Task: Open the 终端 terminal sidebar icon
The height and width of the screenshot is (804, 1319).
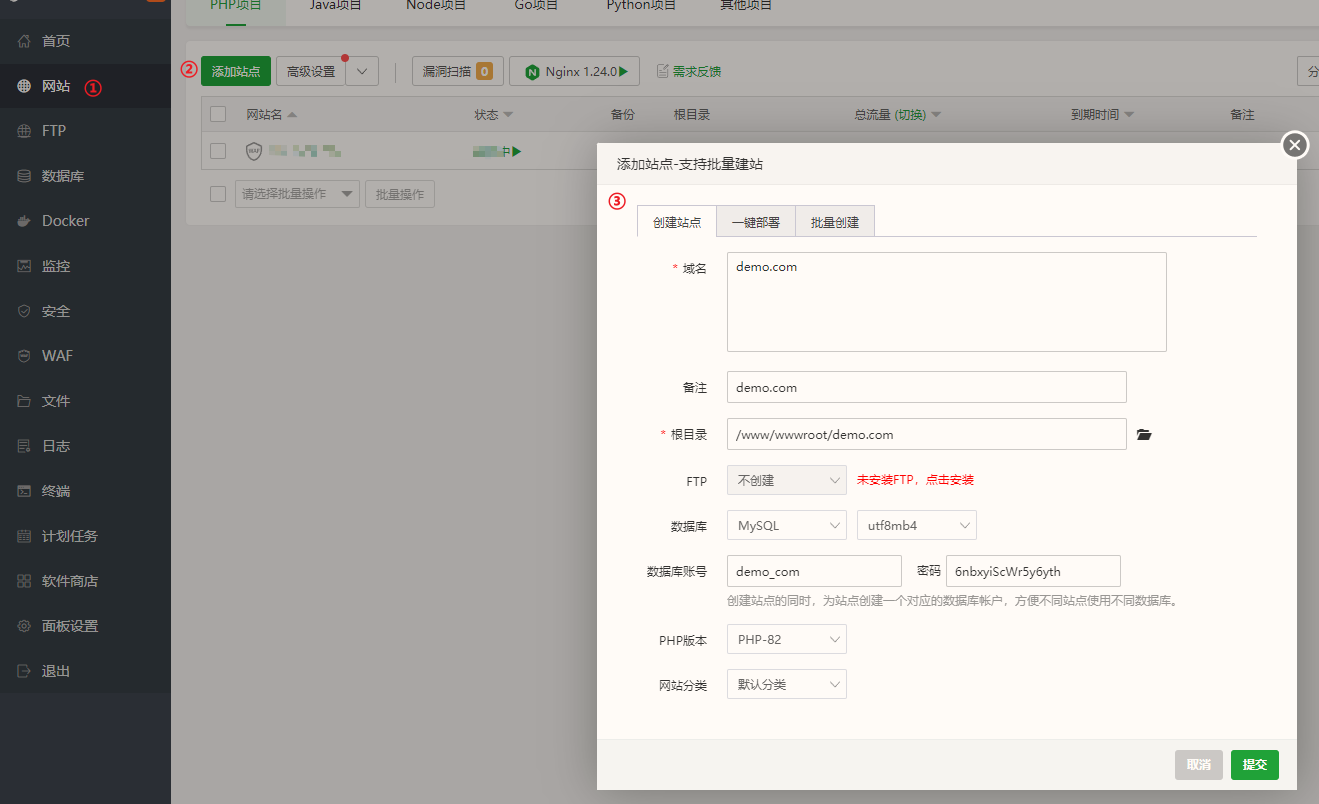Action: pyautogui.click(x=24, y=491)
